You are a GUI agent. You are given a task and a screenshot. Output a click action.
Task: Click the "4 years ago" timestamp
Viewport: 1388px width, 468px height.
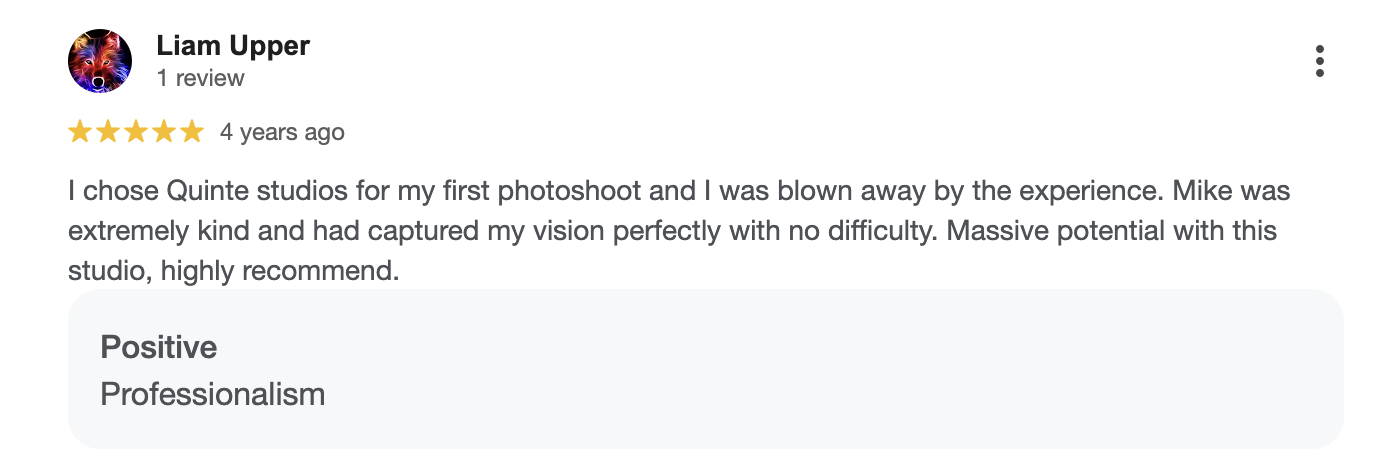(282, 132)
